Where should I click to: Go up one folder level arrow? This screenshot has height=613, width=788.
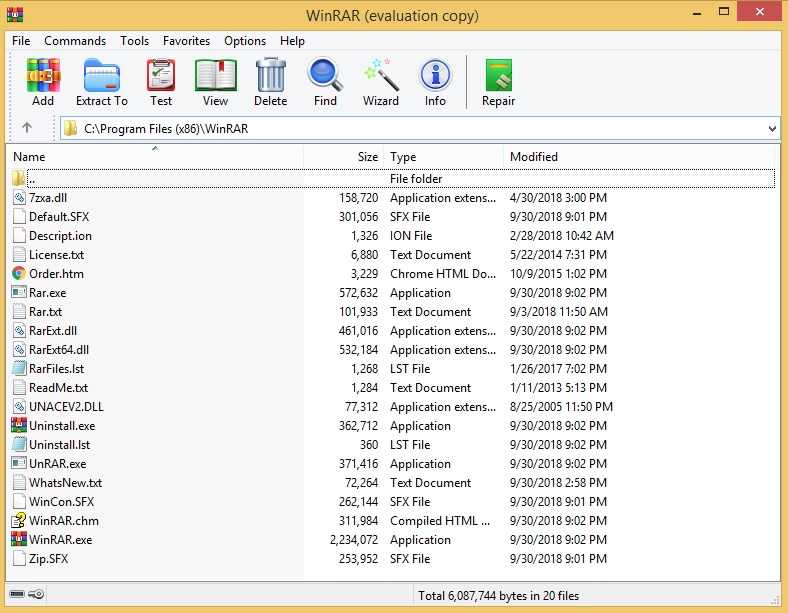click(27, 128)
